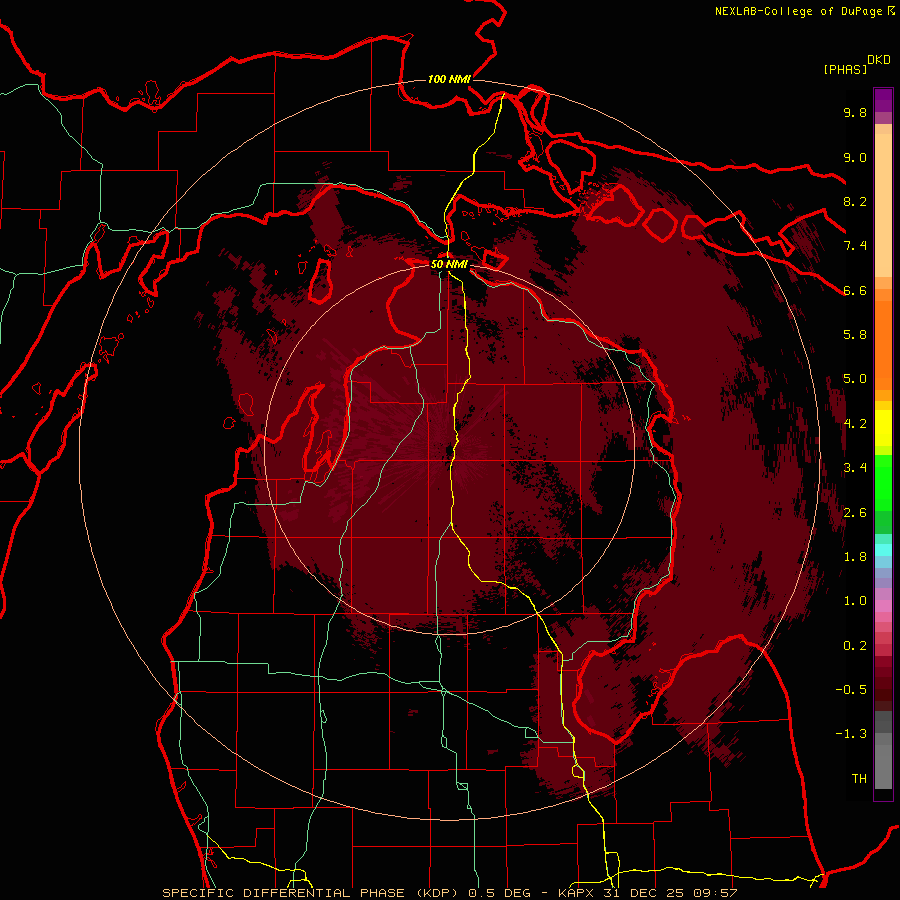Click the 6.6 legend value

click(855, 290)
